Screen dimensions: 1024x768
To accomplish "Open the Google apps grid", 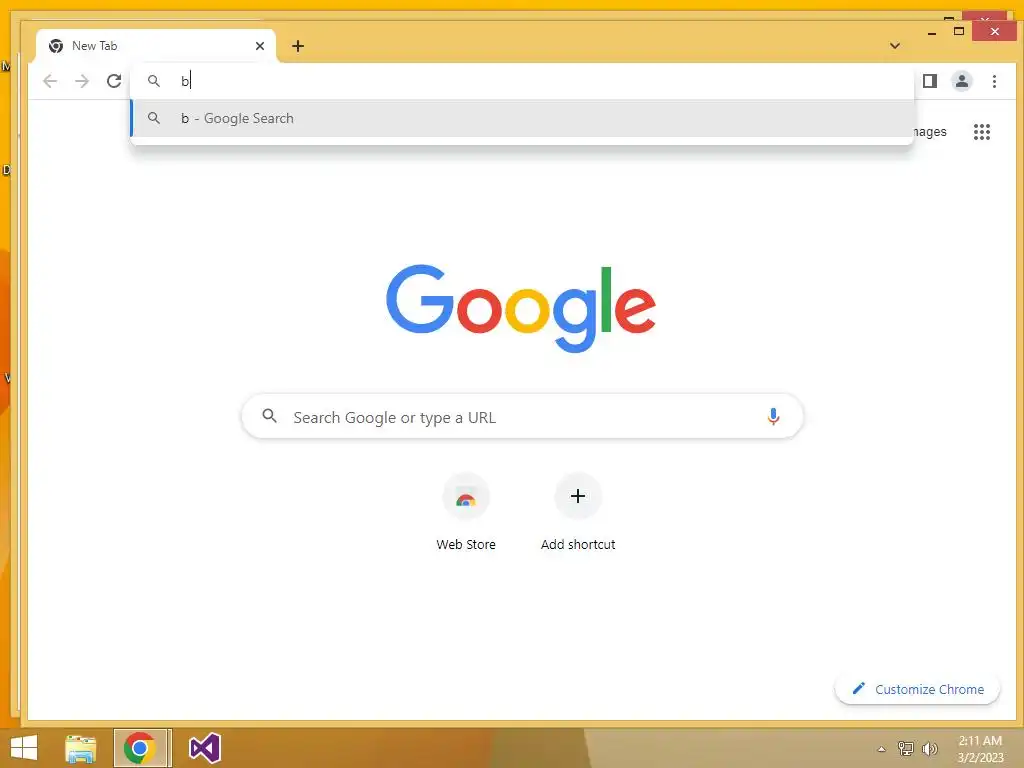I will pyautogui.click(x=982, y=132).
